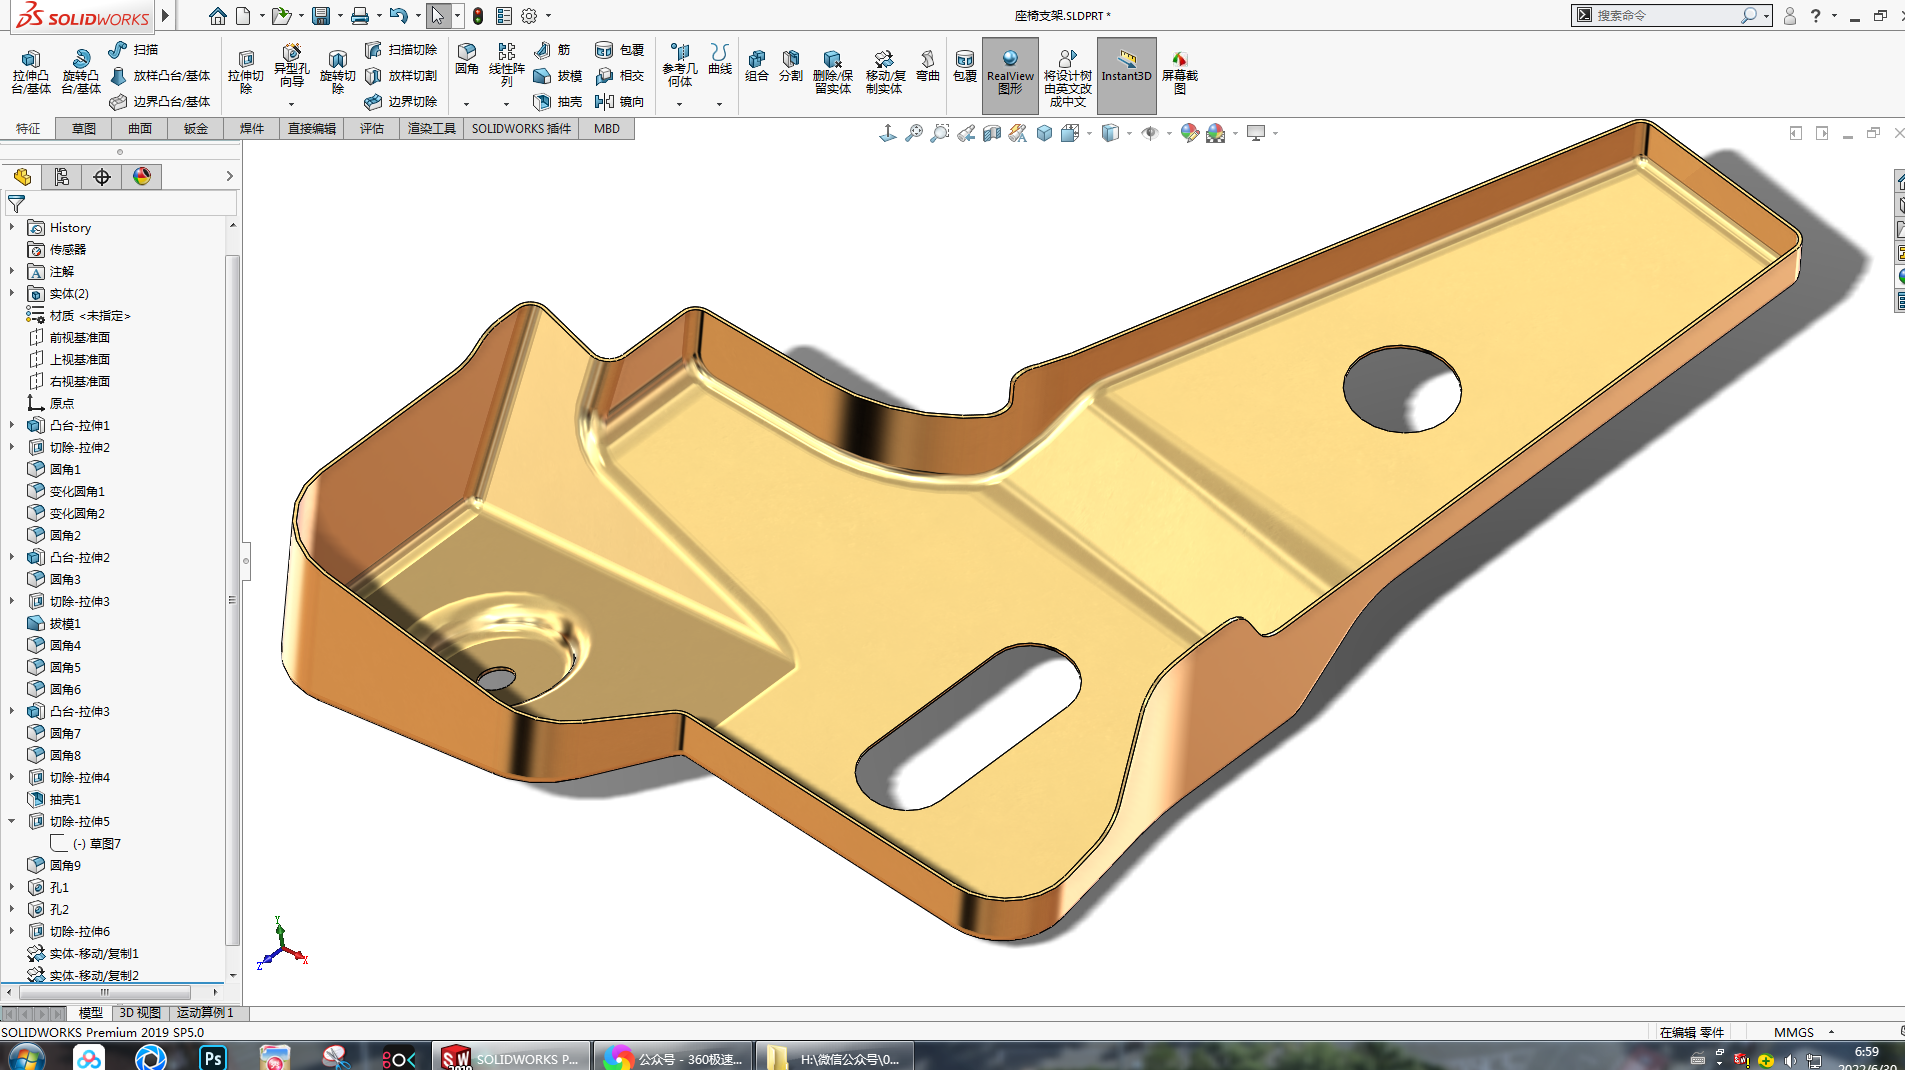Click the 边界切除 boundary cut button
The width and height of the screenshot is (1905, 1070).
coord(401,102)
